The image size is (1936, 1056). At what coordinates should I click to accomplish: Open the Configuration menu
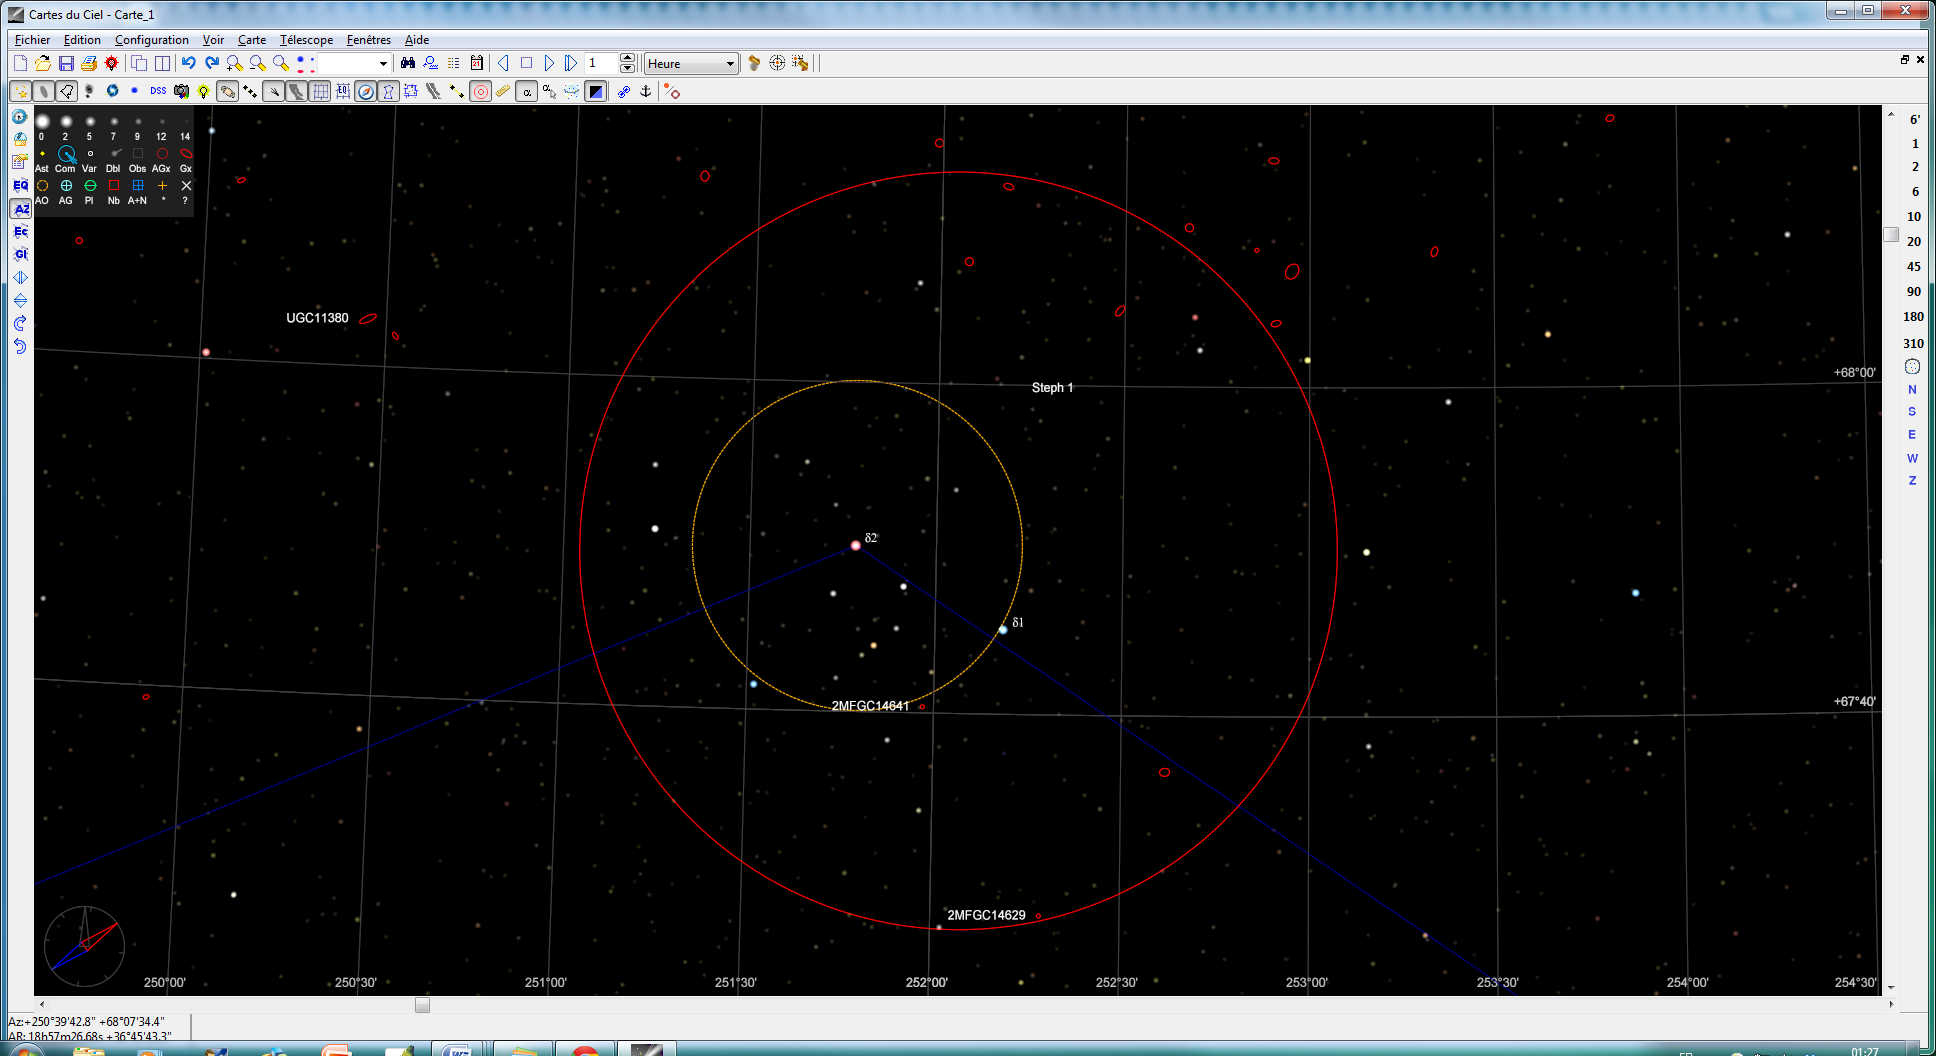coord(151,40)
